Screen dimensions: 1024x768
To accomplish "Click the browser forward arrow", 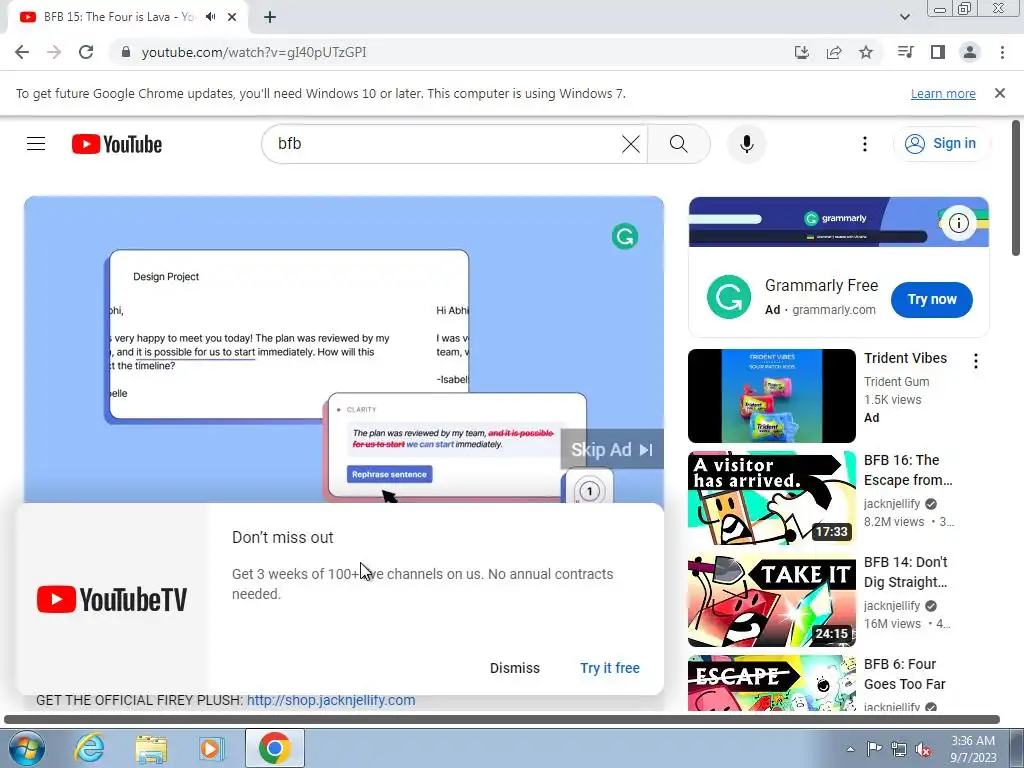I will pyautogui.click(x=54, y=52).
